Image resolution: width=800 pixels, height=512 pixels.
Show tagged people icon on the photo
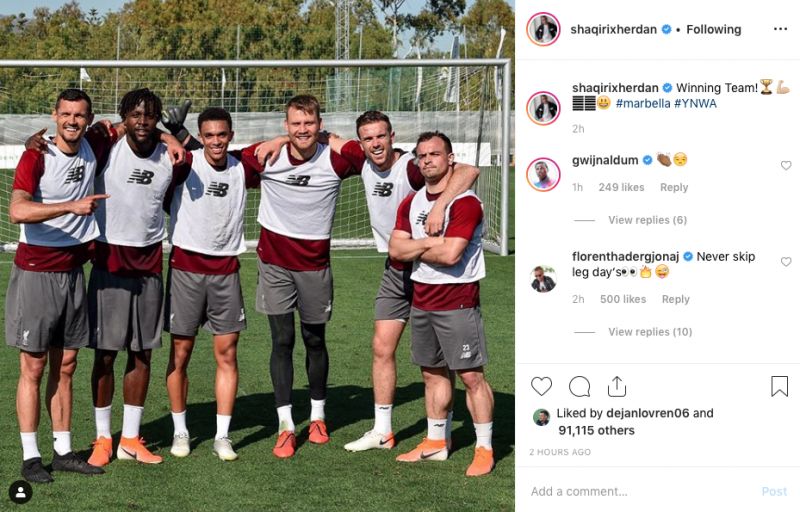tap(20, 492)
